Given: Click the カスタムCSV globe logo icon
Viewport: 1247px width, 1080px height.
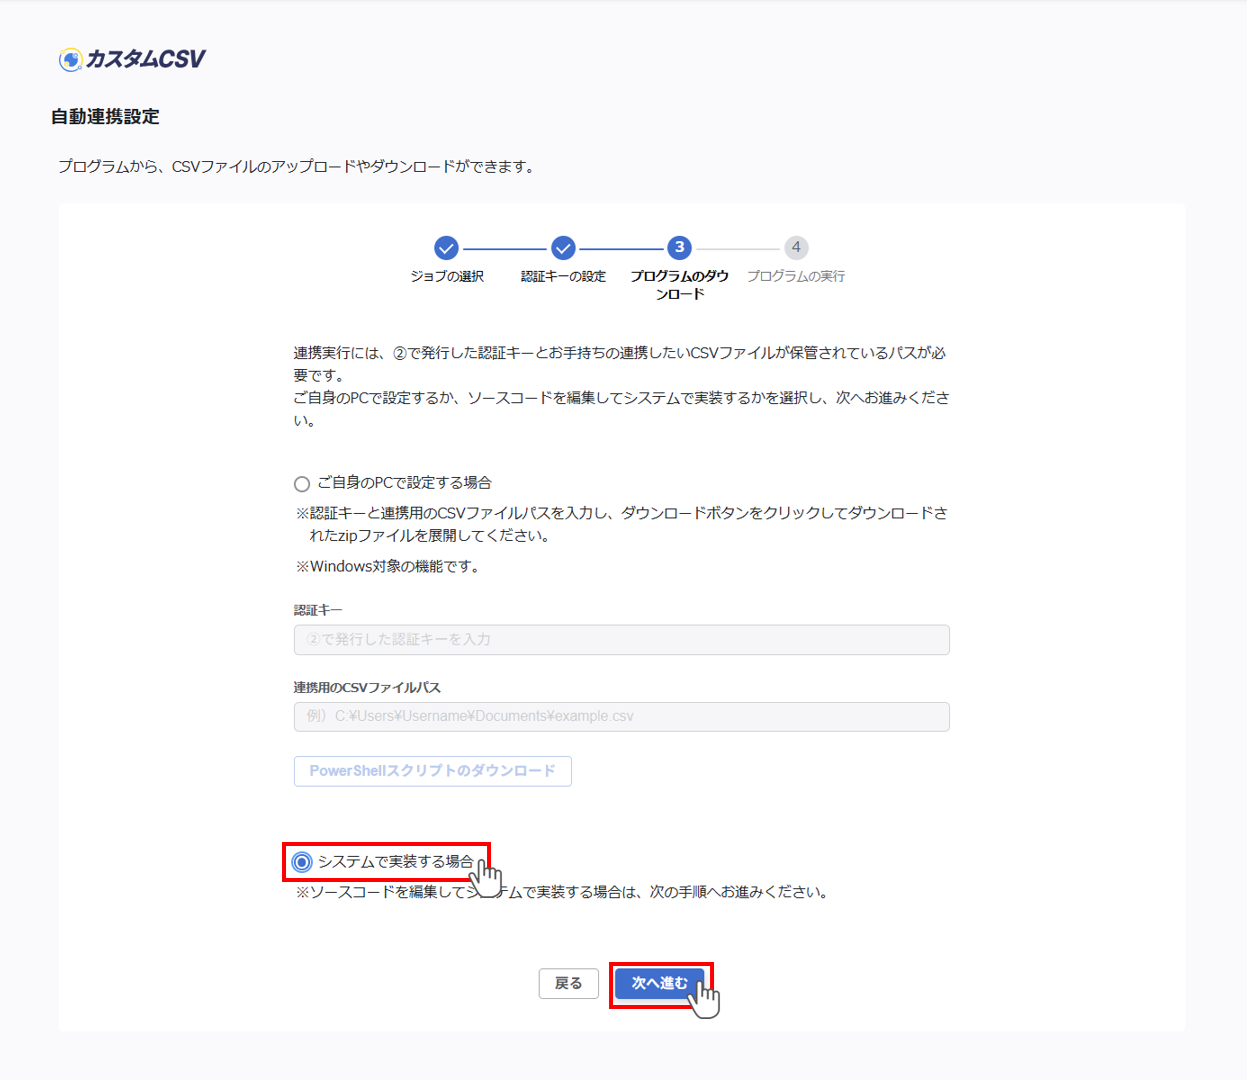Looking at the screenshot, I should (70, 60).
